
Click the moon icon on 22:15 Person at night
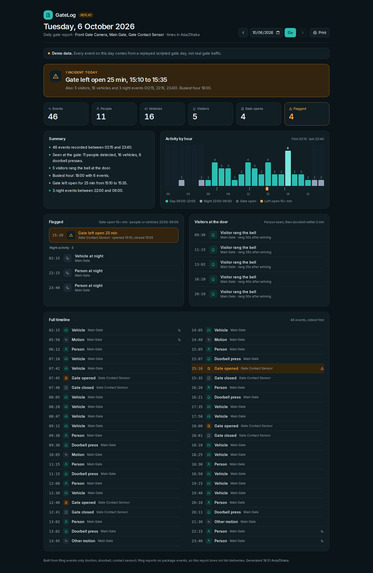click(x=68, y=273)
